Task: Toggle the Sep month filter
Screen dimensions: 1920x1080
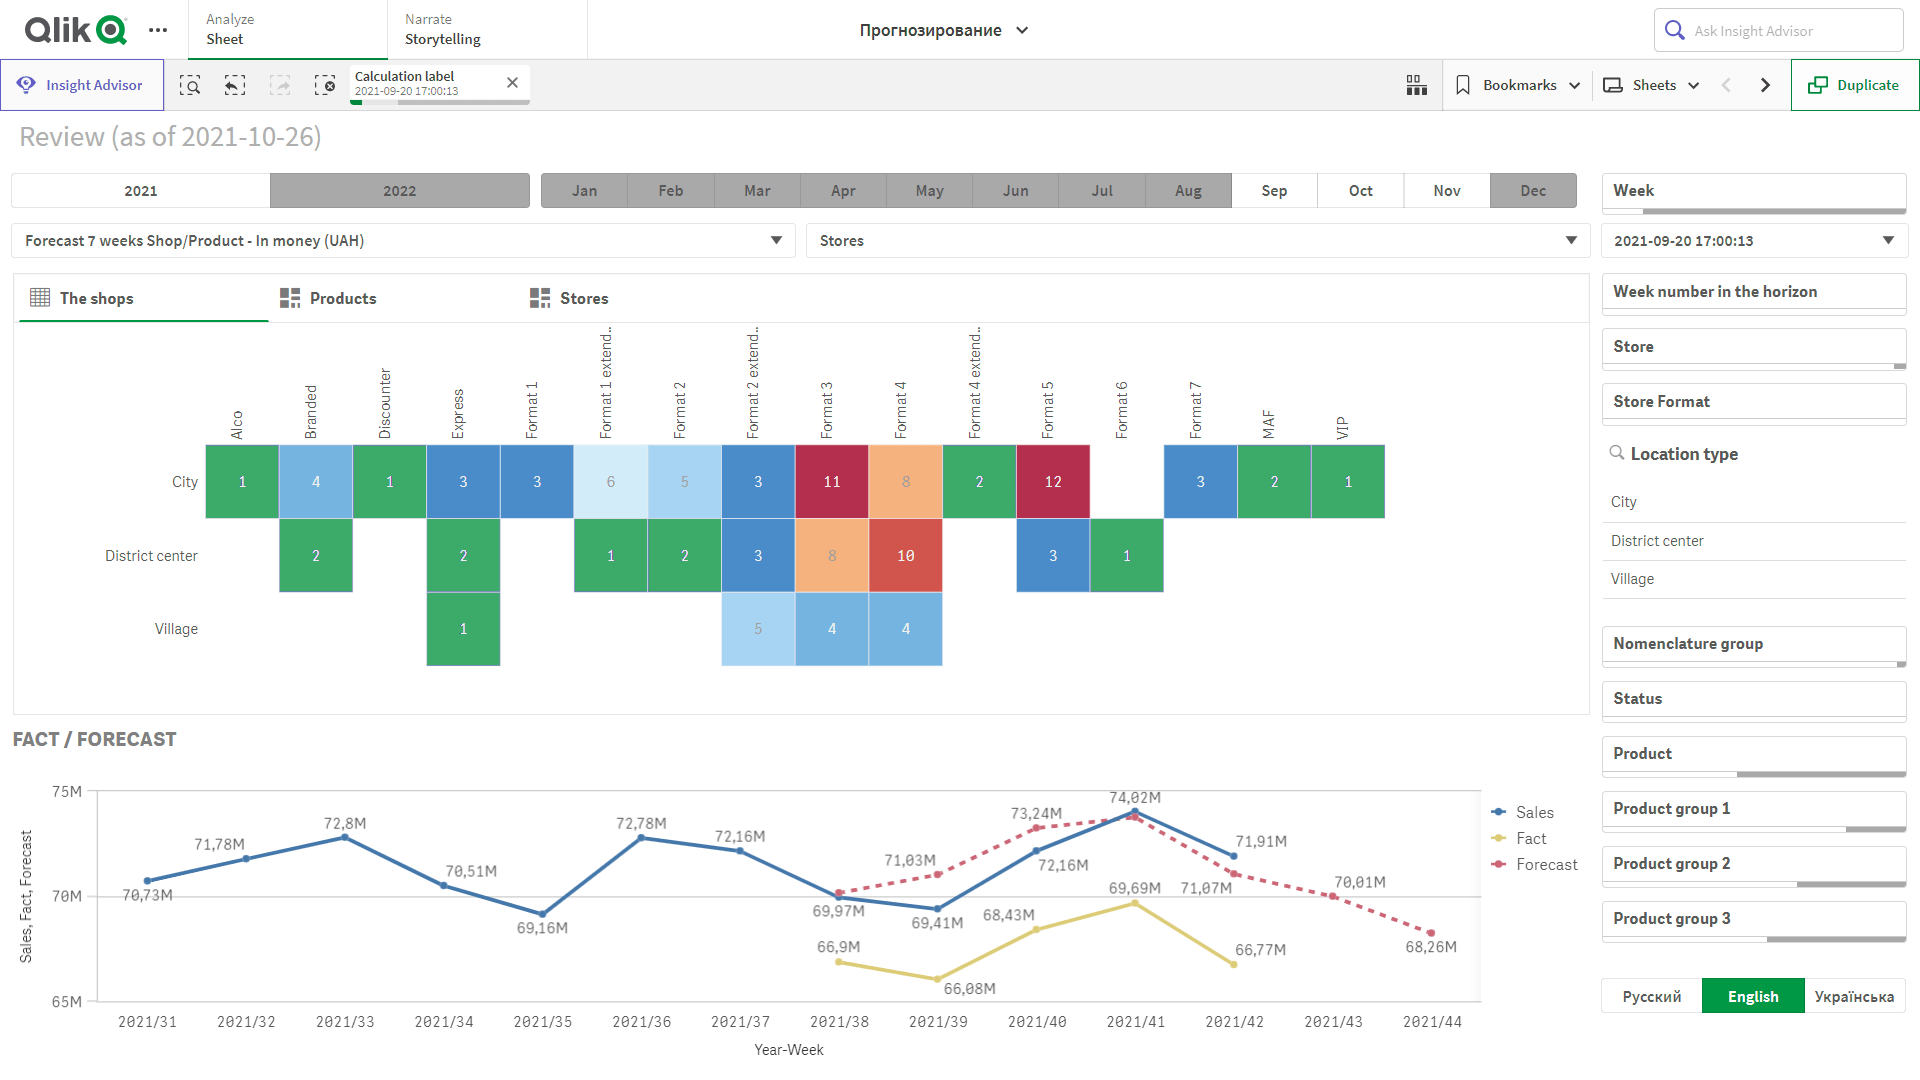Action: coord(1274,191)
